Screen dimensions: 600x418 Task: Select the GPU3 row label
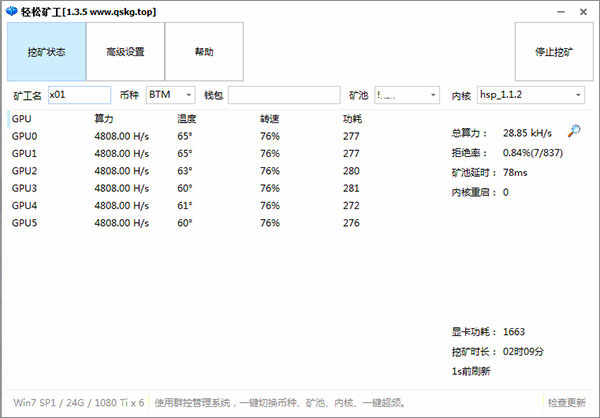24,188
